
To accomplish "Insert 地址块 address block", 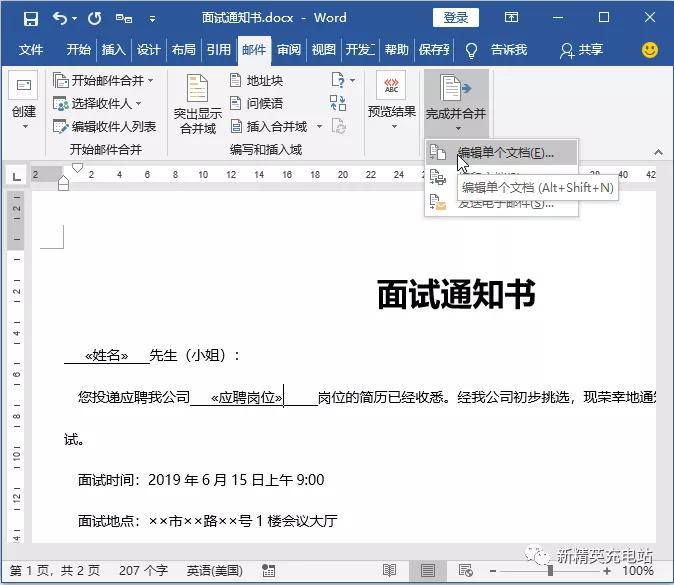I will tap(257, 80).
